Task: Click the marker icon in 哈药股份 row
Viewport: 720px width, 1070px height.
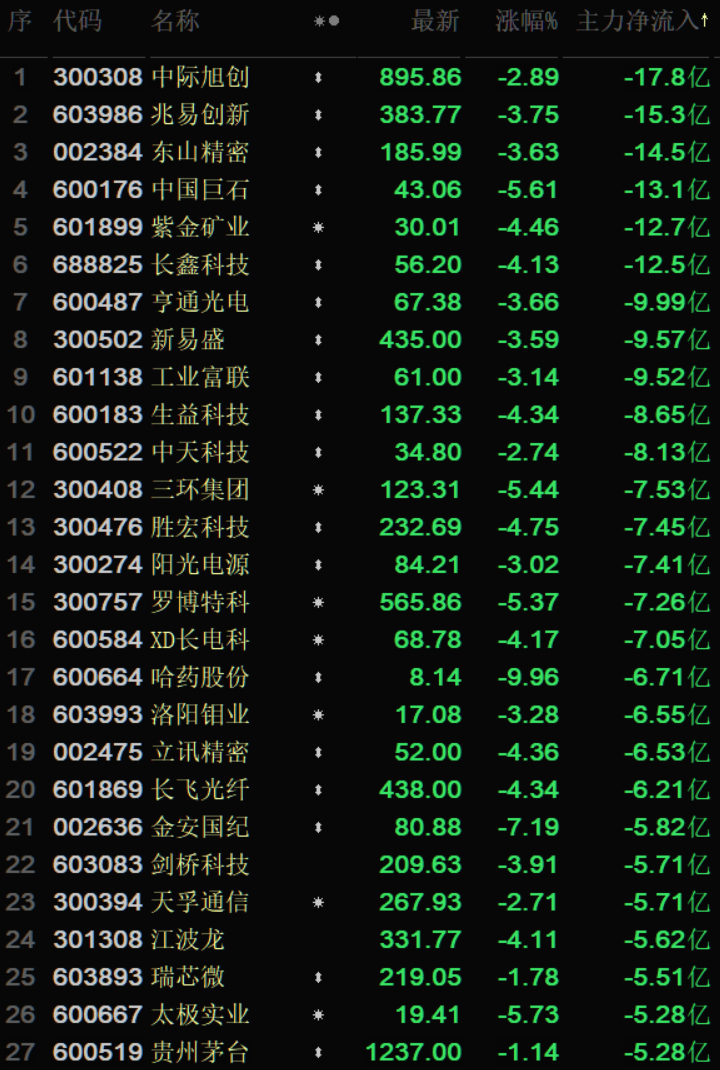Action: 318,678
